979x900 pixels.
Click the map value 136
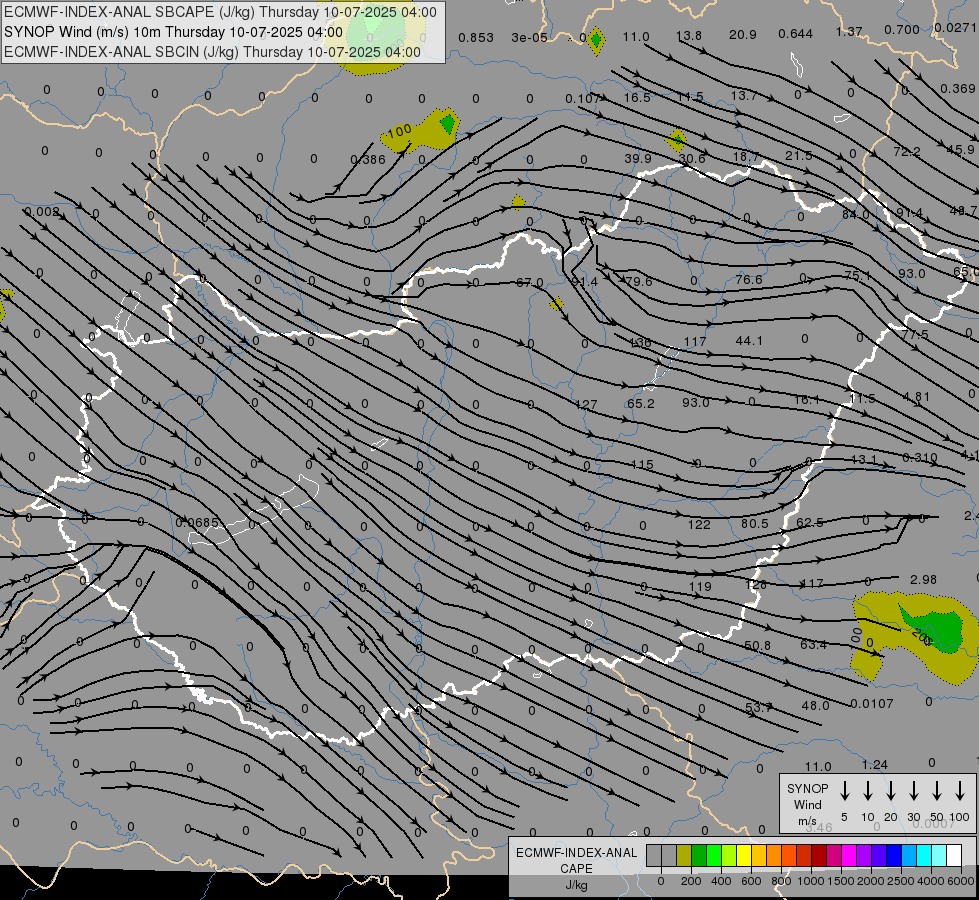pyautogui.click(x=641, y=343)
